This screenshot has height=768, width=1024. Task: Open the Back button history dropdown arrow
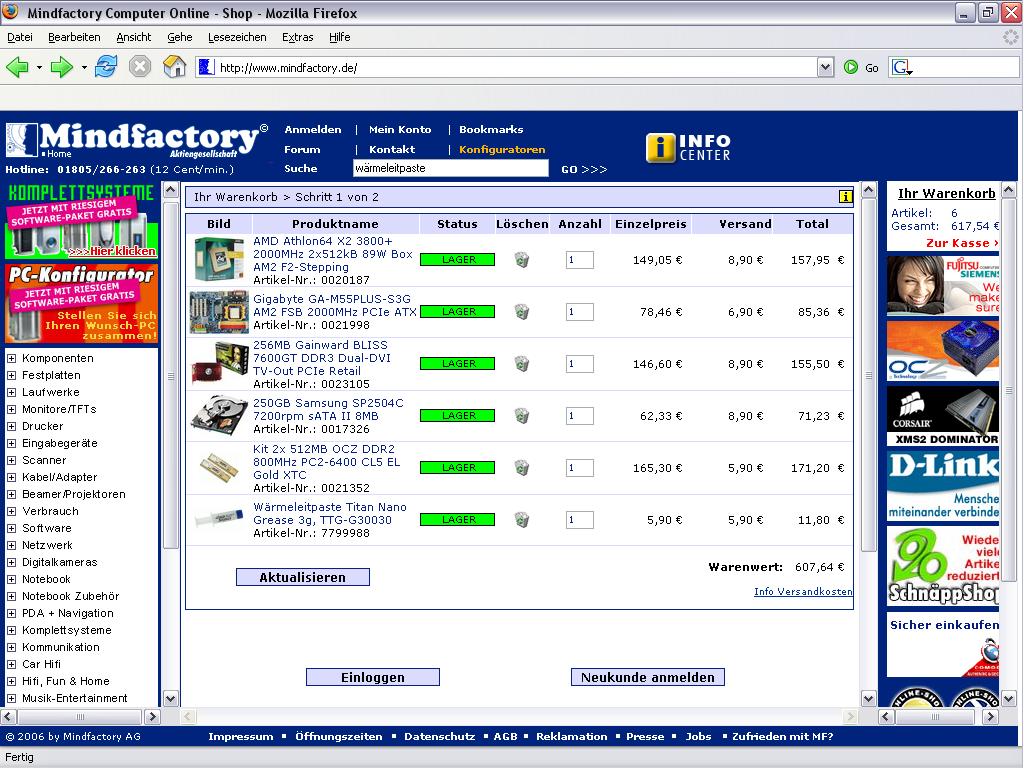[x=39, y=67]
